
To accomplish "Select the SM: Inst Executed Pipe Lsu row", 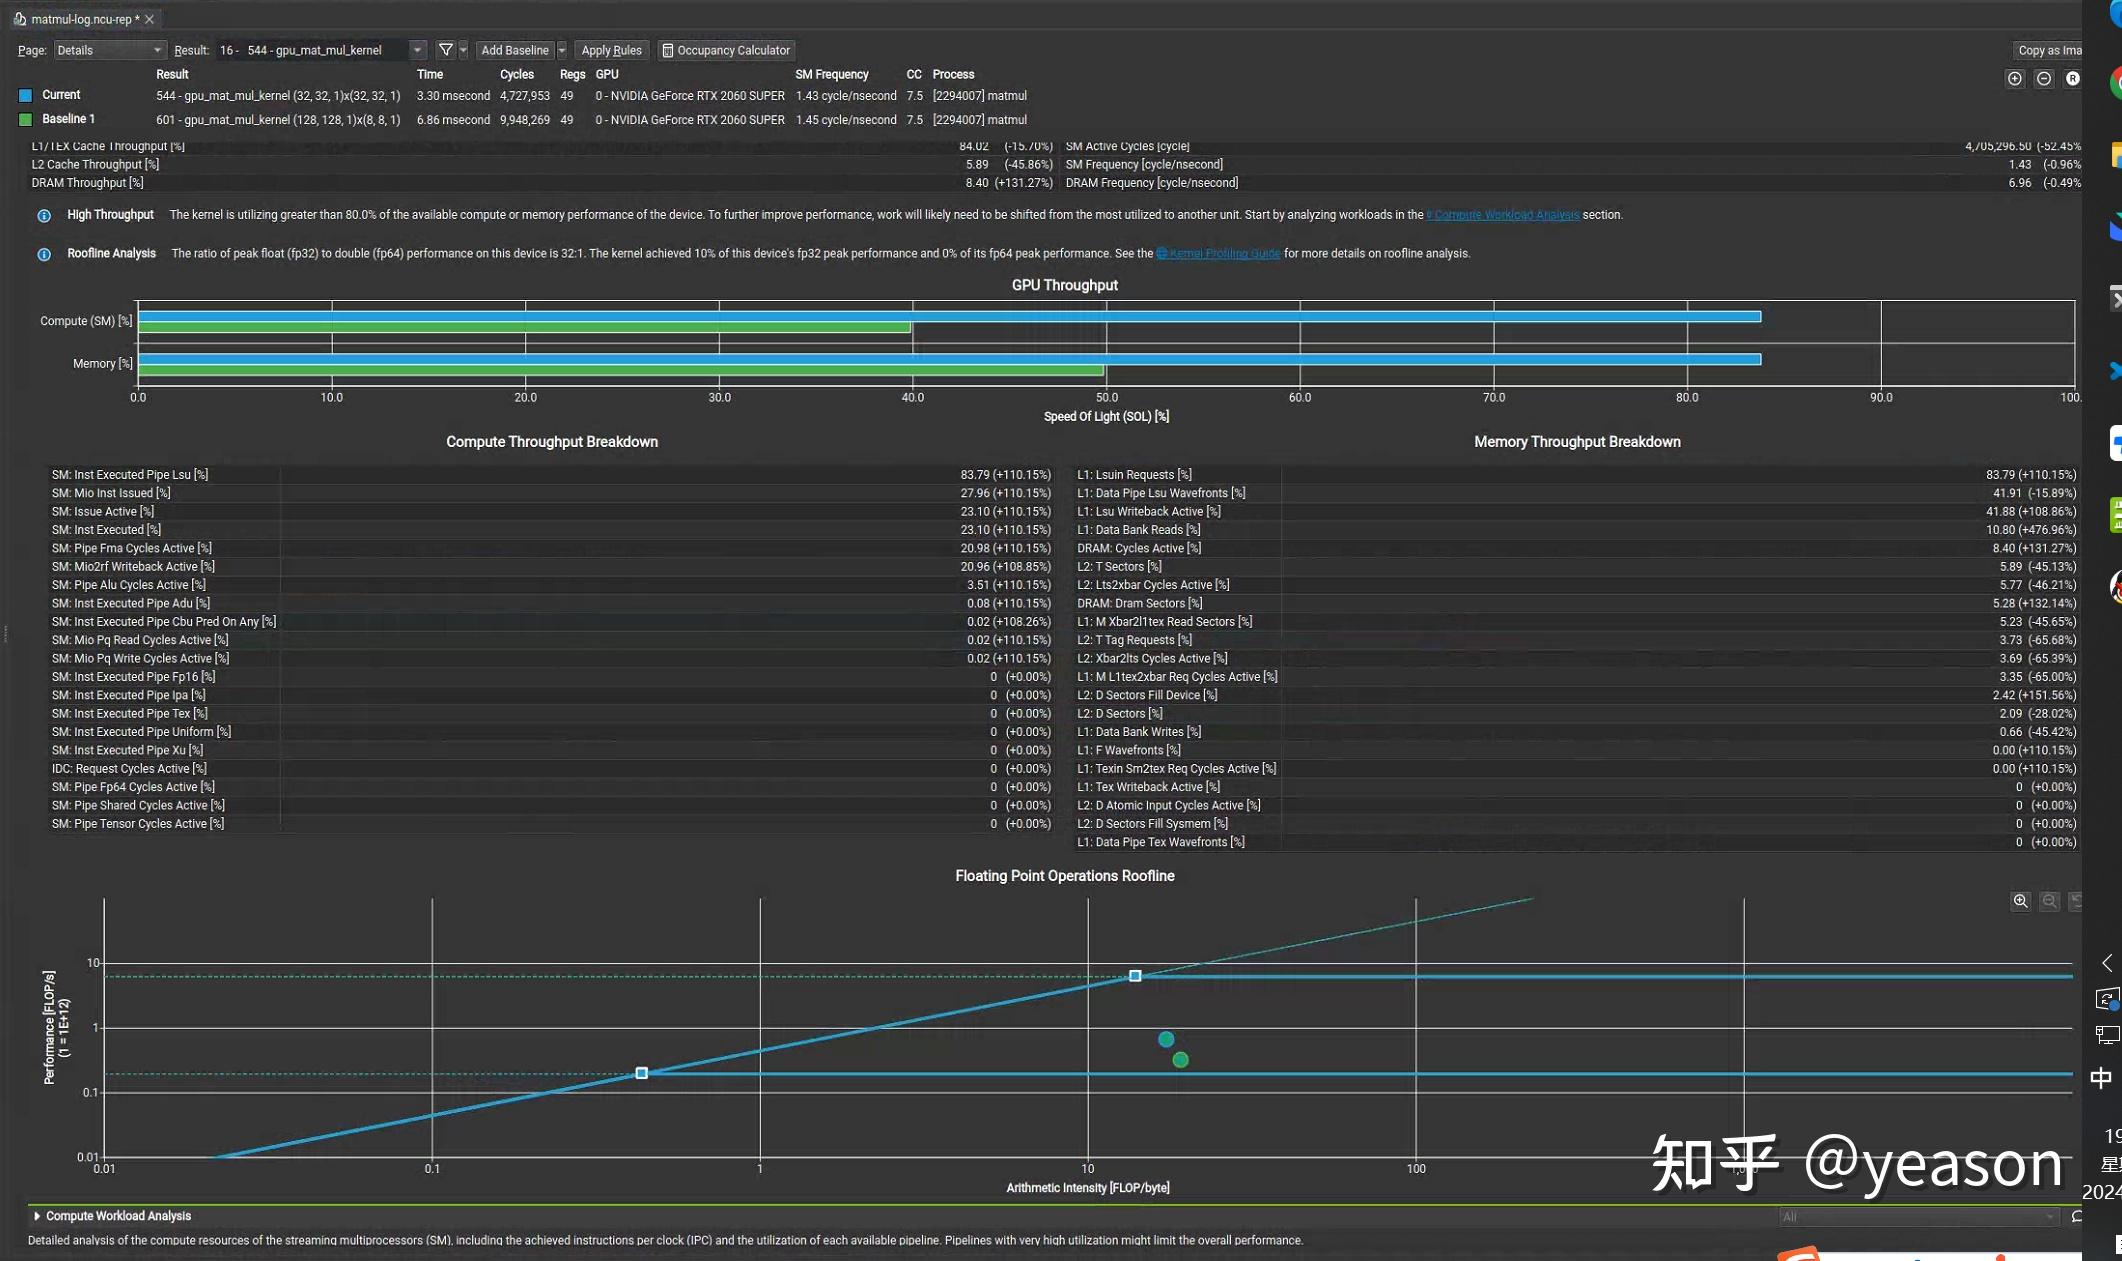I will coord(552,475).
